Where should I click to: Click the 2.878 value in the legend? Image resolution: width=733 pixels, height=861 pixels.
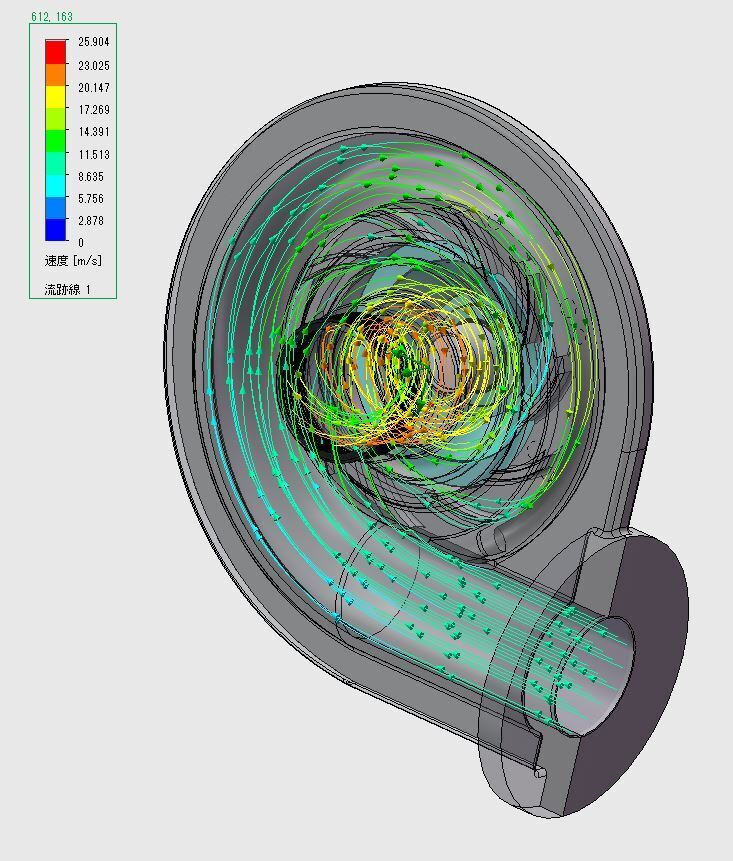click(90, 221)
